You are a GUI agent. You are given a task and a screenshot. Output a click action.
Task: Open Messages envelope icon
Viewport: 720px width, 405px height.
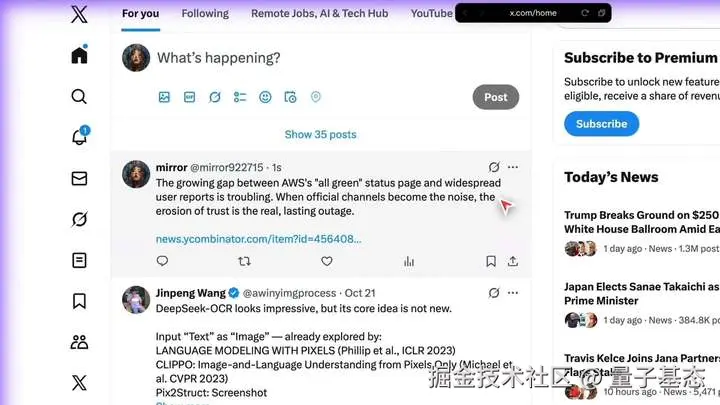tap(79, 178)
